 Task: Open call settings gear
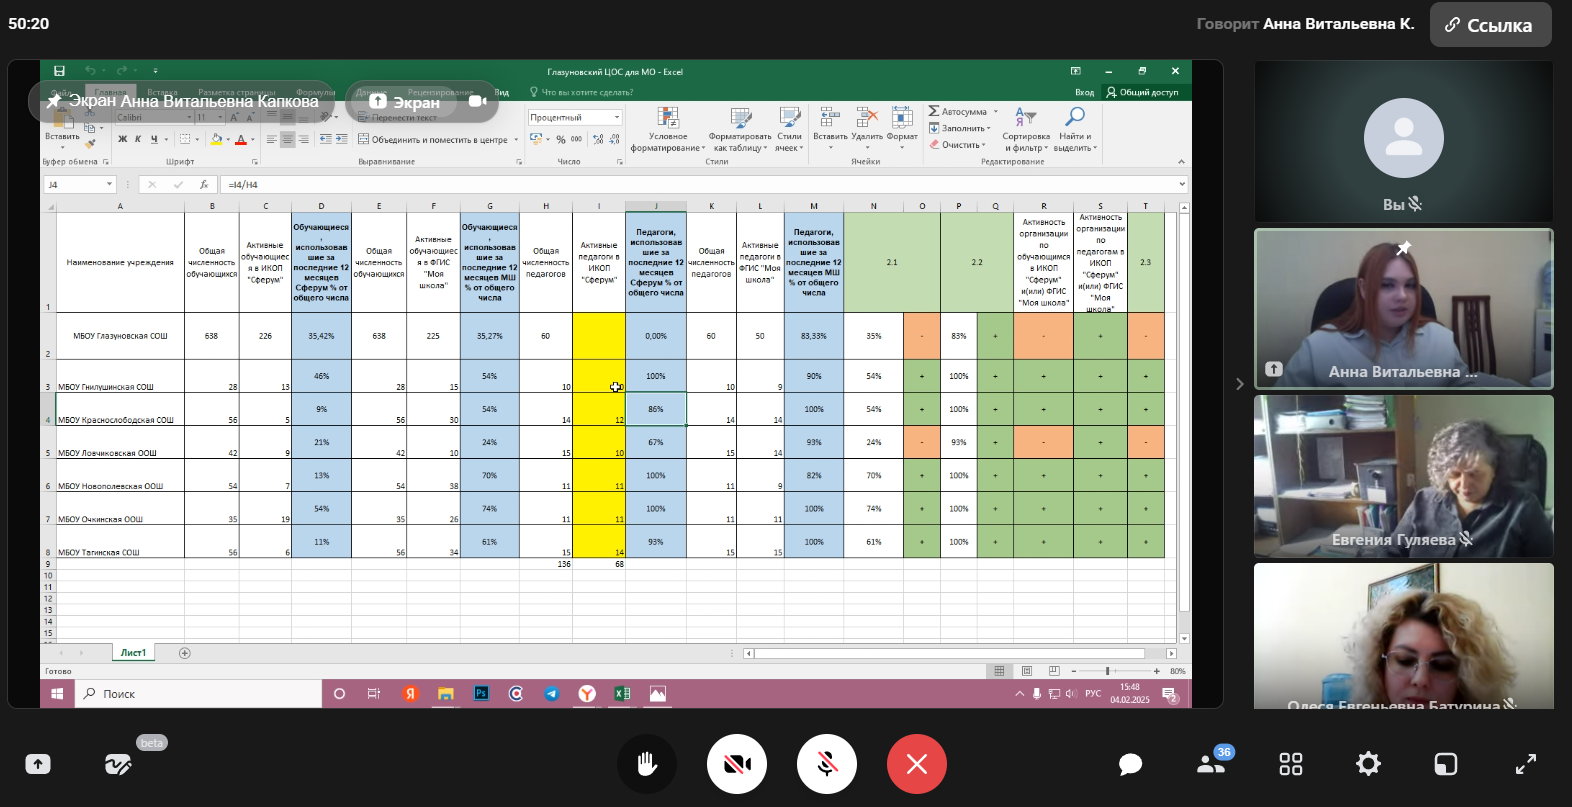click(1368, 765)
